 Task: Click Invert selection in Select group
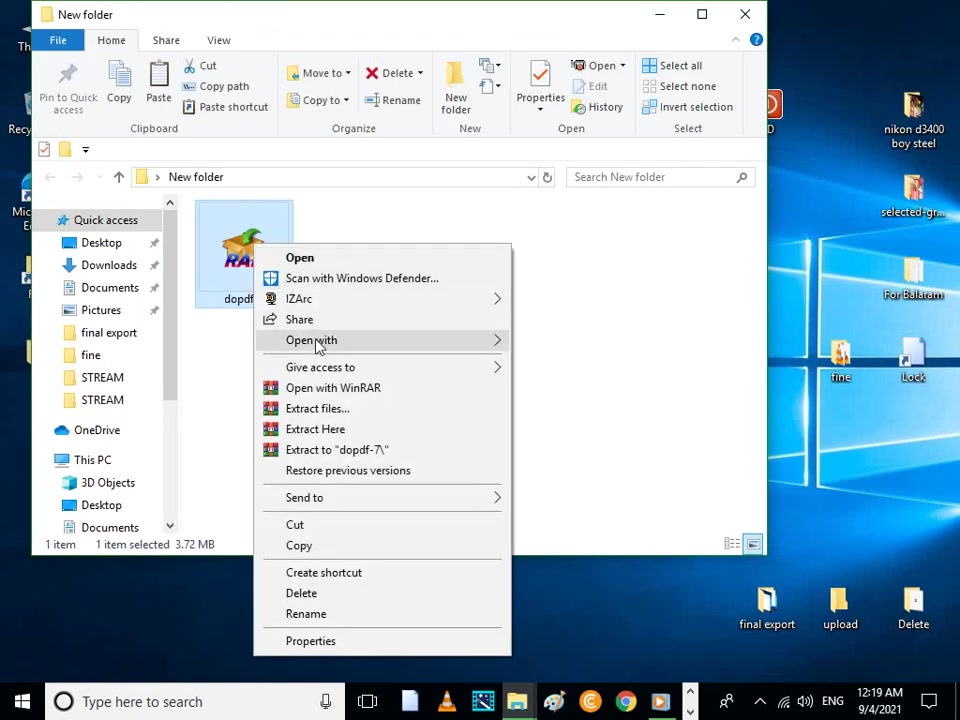[x=687, y=107]
